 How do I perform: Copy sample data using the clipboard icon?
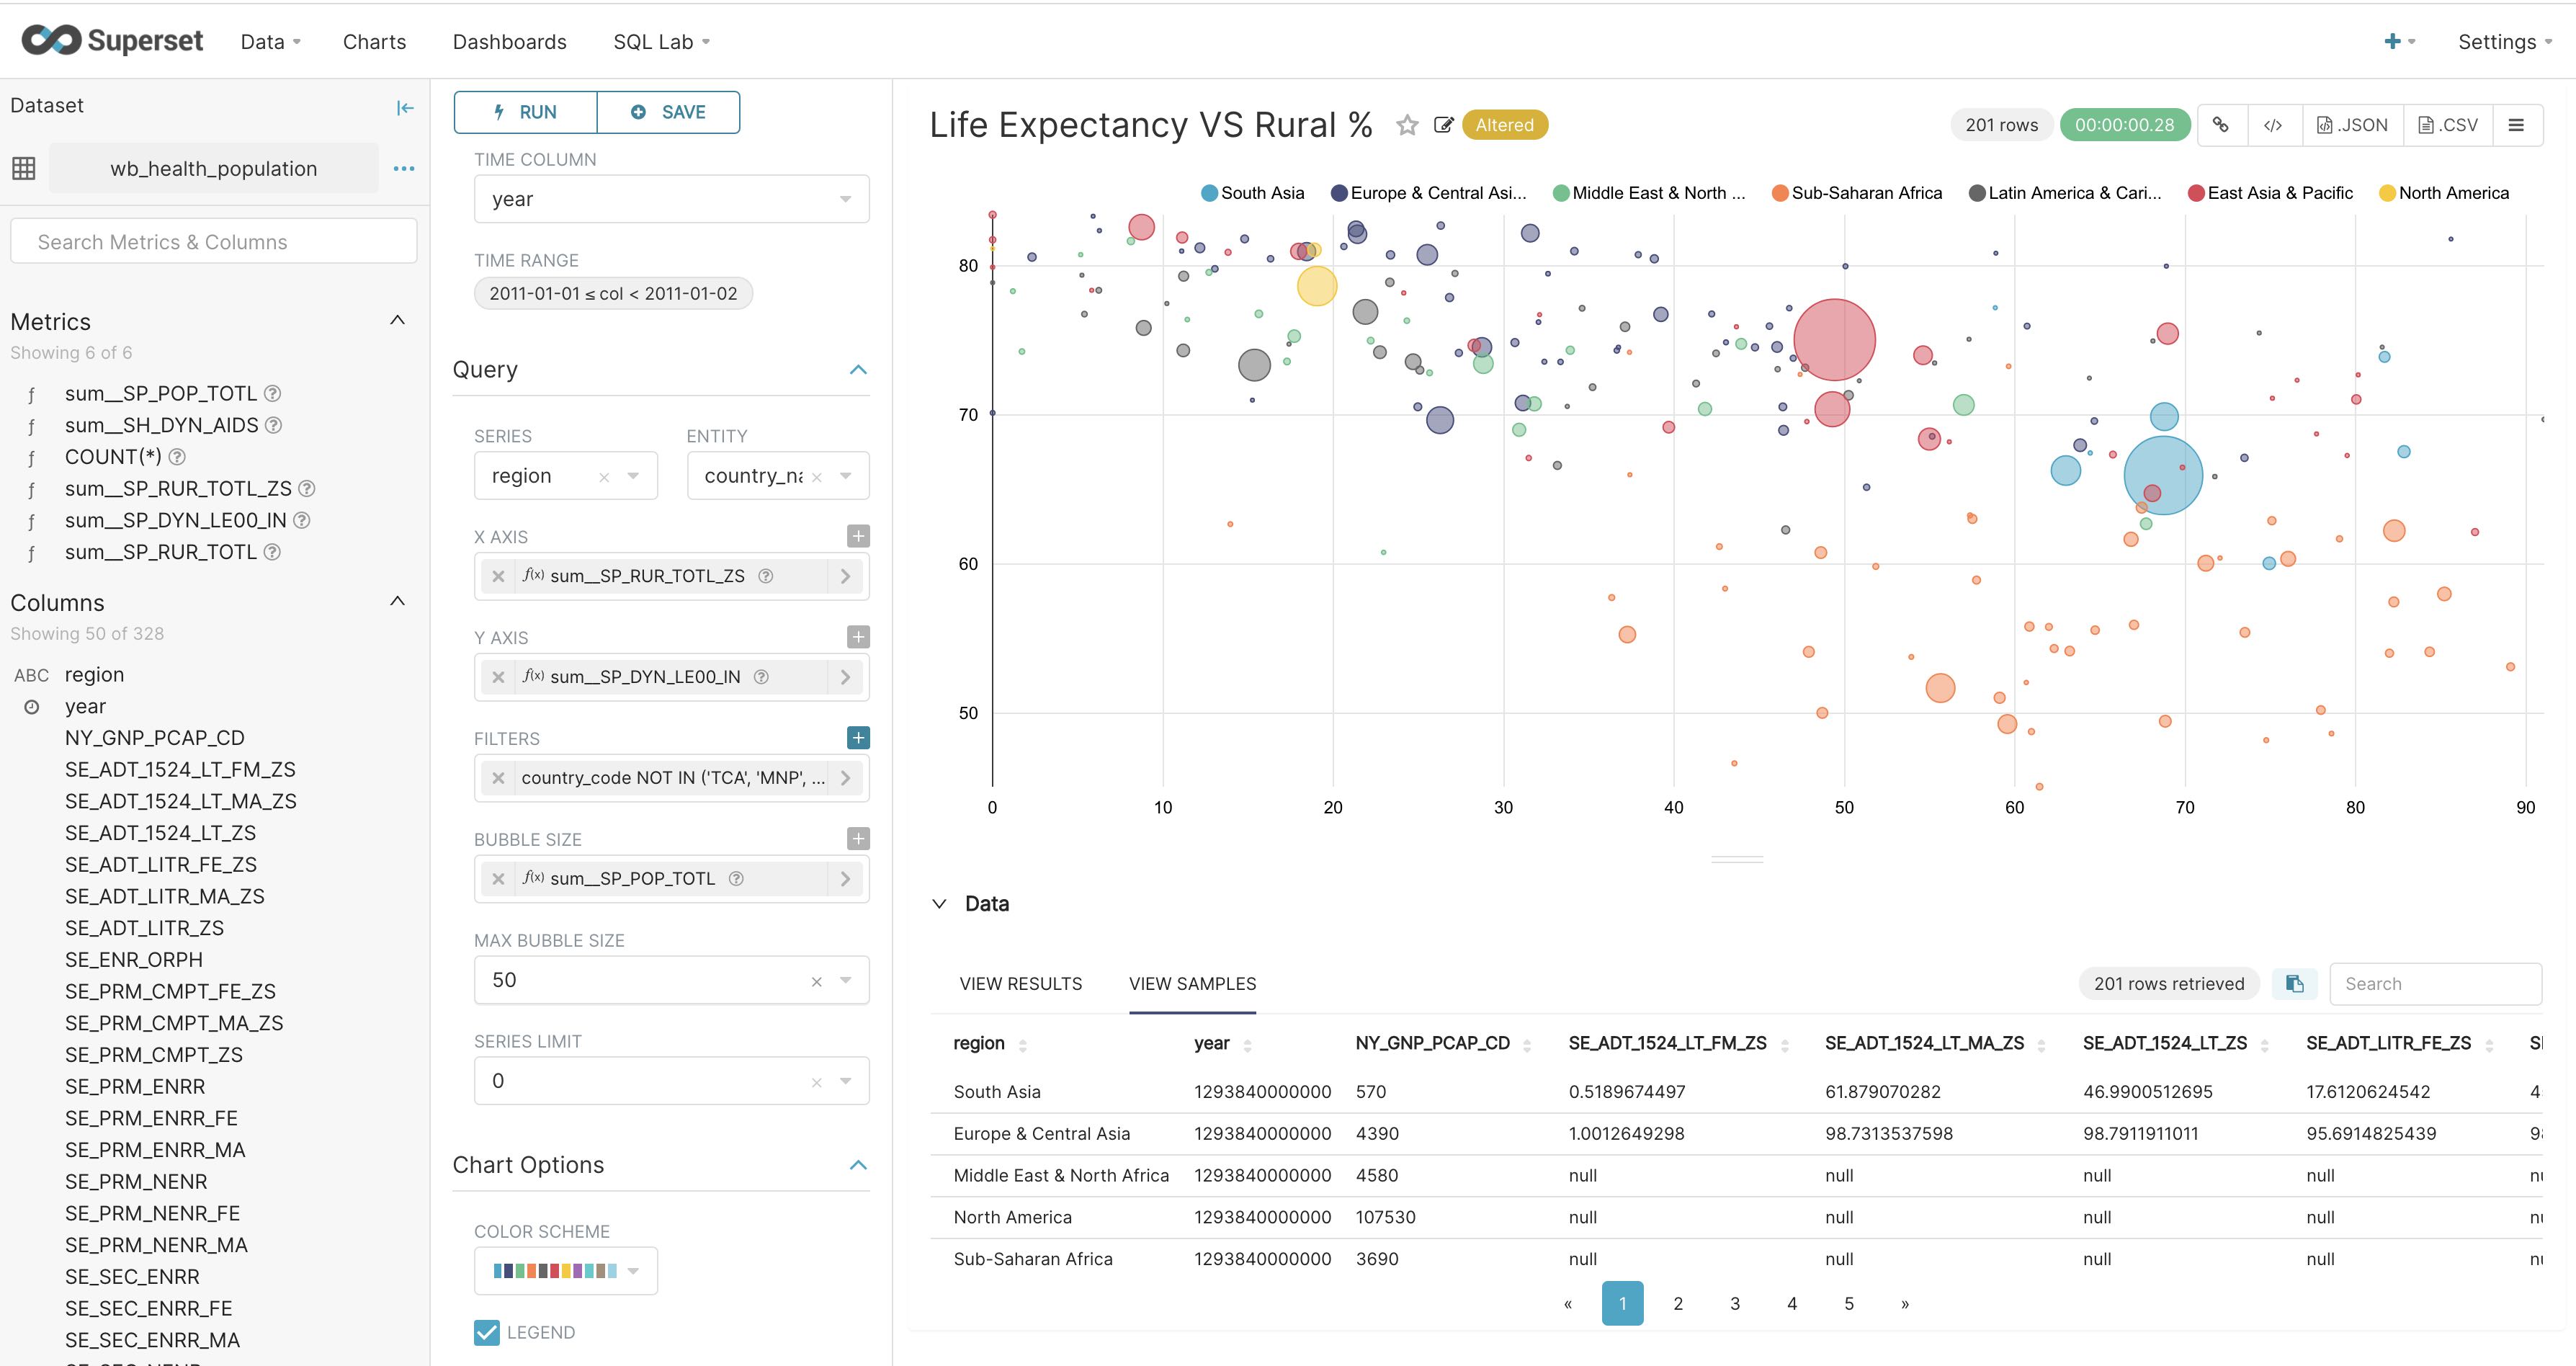(2294, 983)
